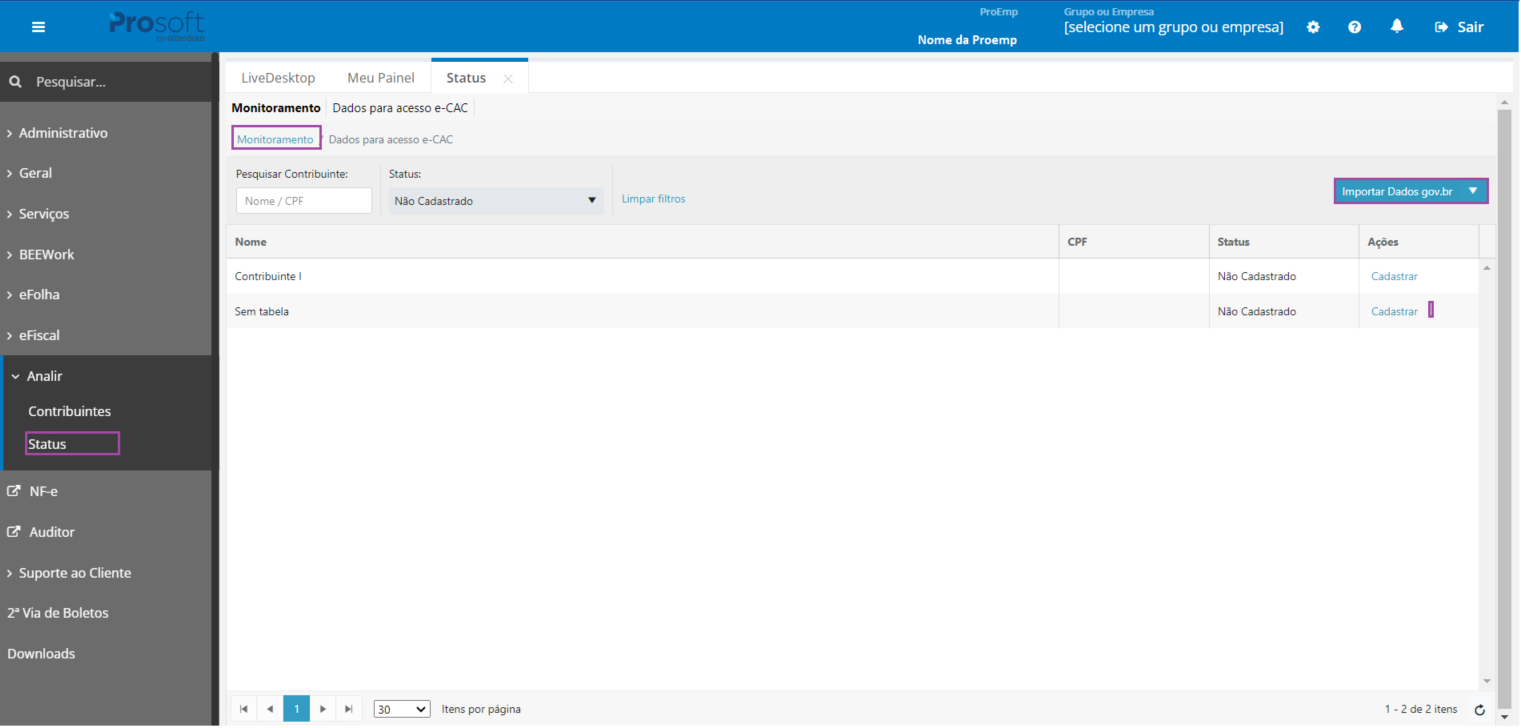This screenshot has height=728, width=1521.
Task: Click the Nome / CPF search field
Action: 304,201
